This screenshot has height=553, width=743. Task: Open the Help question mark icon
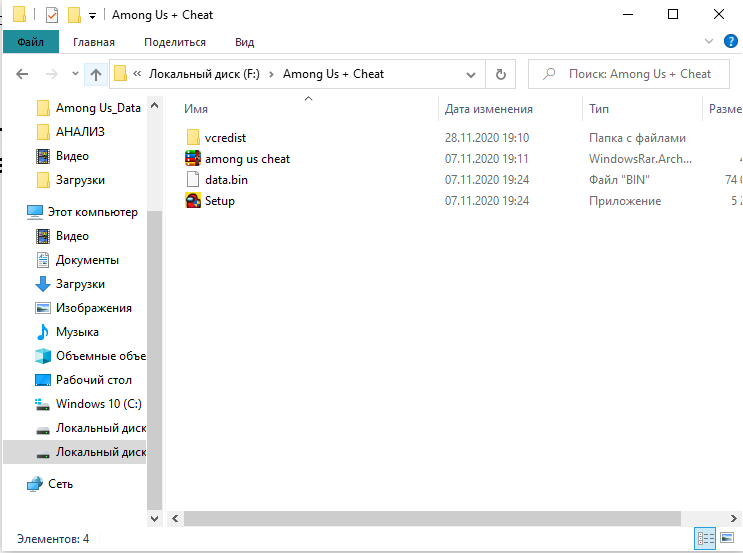pos(730,42)
